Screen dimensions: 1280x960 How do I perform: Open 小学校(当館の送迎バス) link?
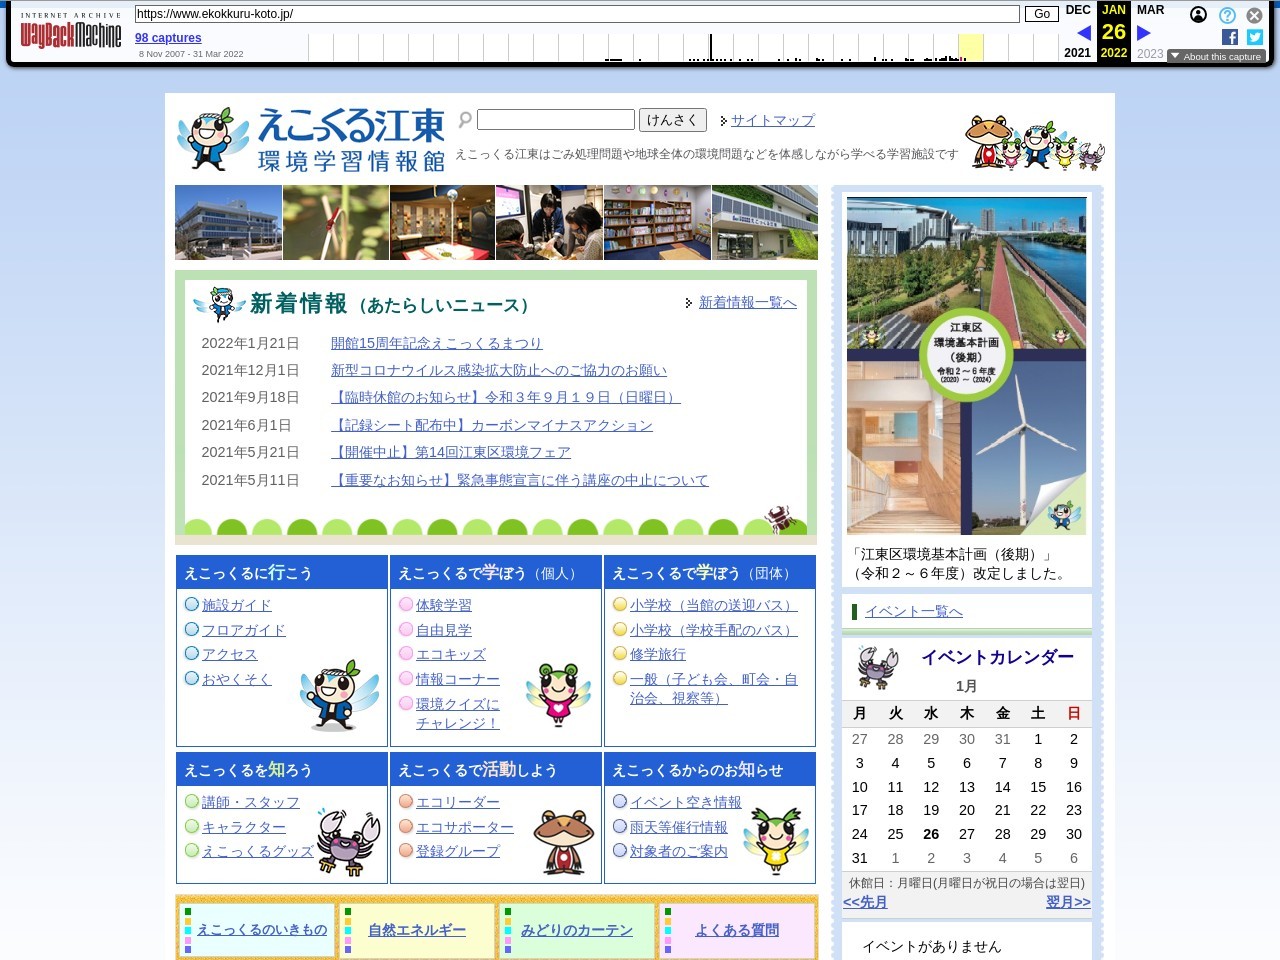(x=714, y=605)
